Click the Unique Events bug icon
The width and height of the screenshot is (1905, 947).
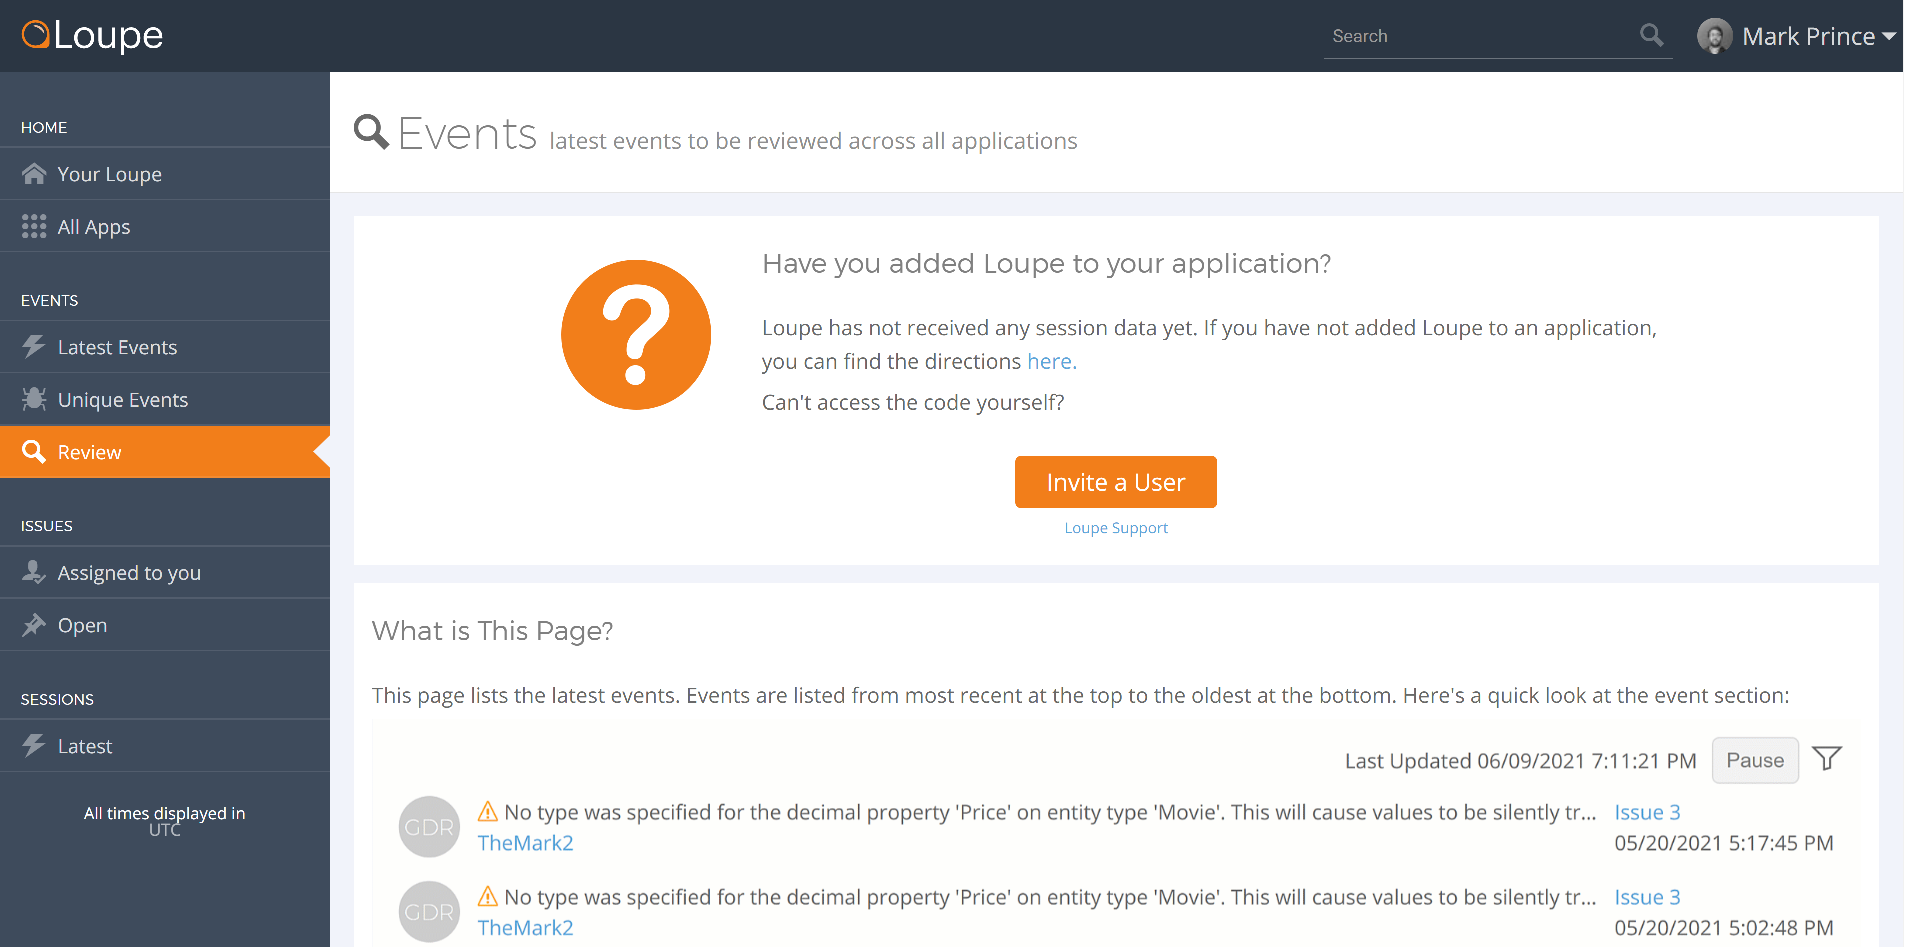(34, 399)
